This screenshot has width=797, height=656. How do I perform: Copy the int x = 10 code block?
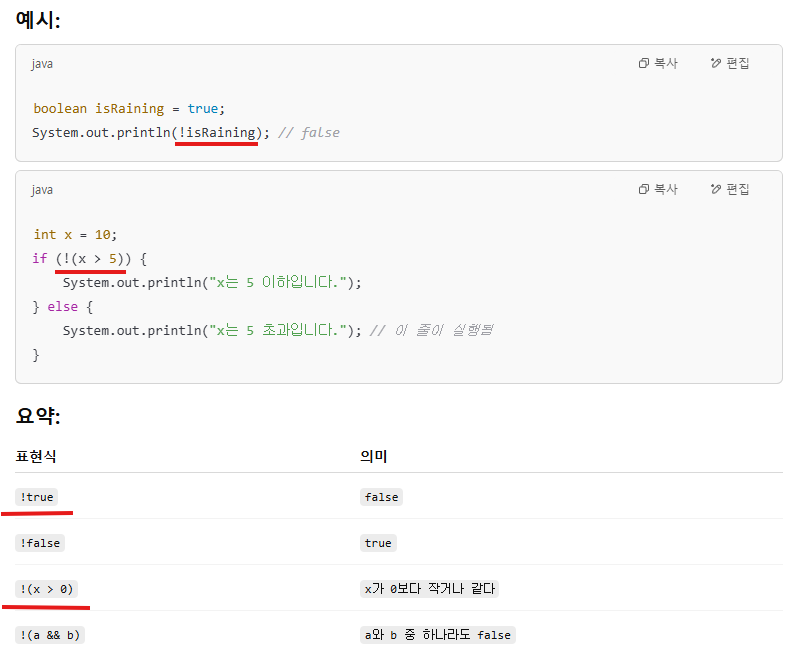click(x=658, y=189)
